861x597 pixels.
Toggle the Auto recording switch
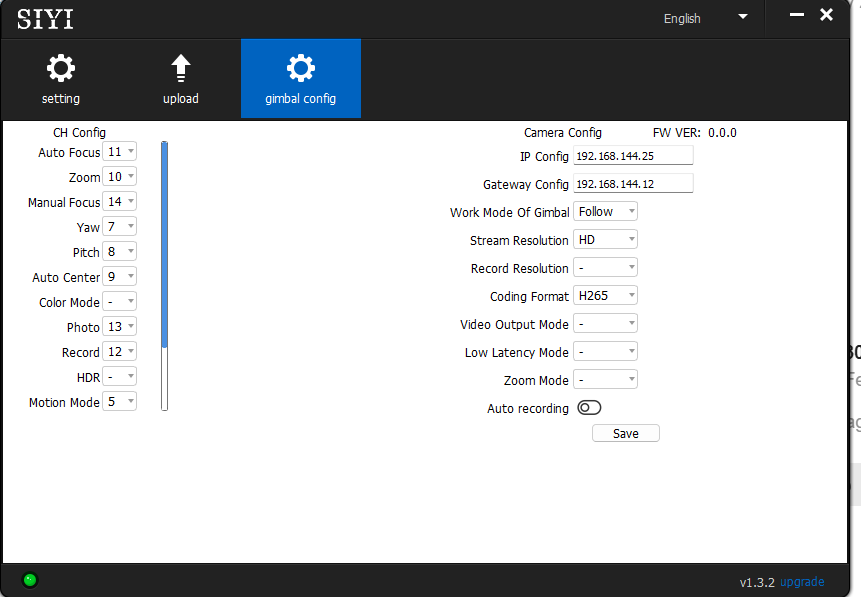tap(589, 408)
